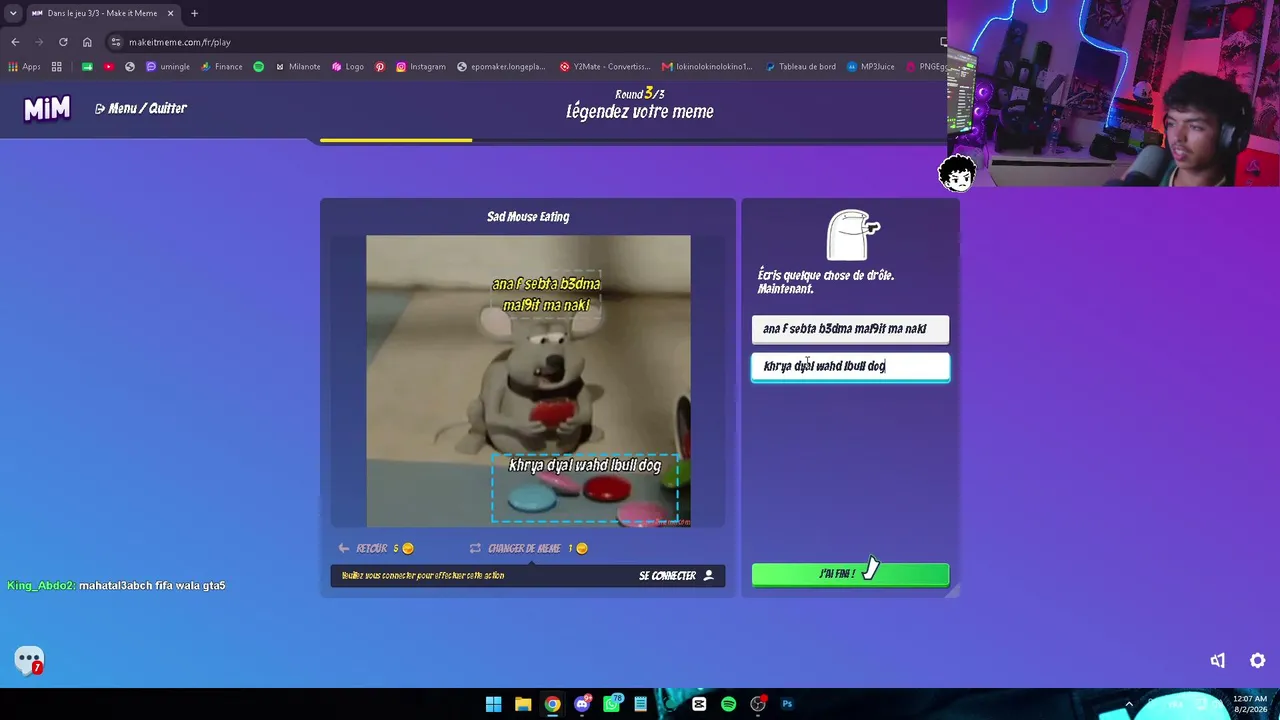Reload the page
The width and height of the screenshot is (1280, 720).
pos(63,42)
